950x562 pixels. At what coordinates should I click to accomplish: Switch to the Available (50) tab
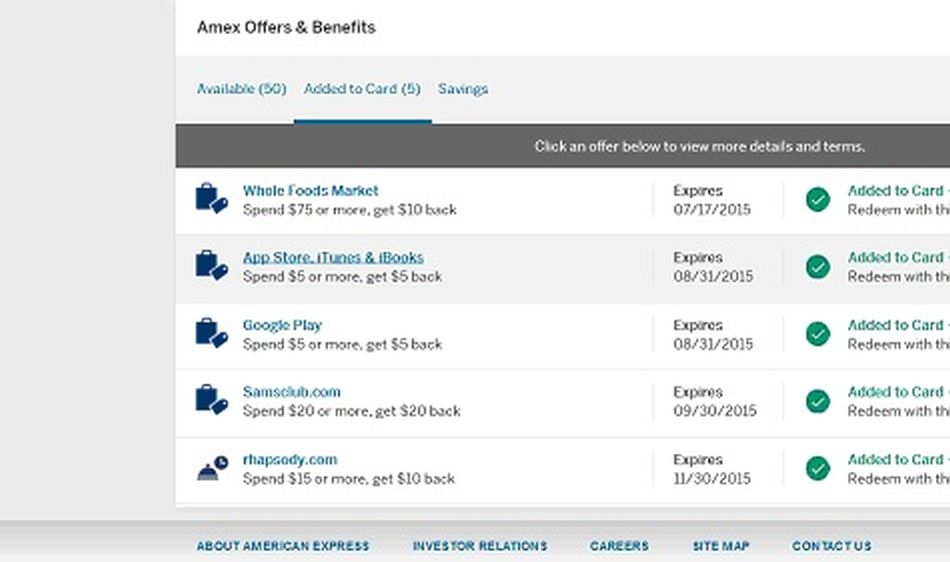[x=241, y=89]
